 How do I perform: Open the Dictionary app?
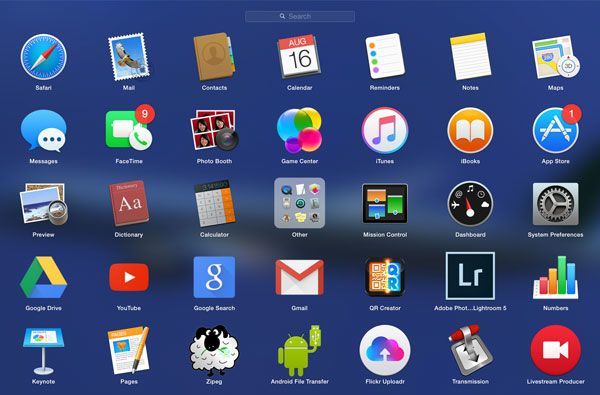129,203
